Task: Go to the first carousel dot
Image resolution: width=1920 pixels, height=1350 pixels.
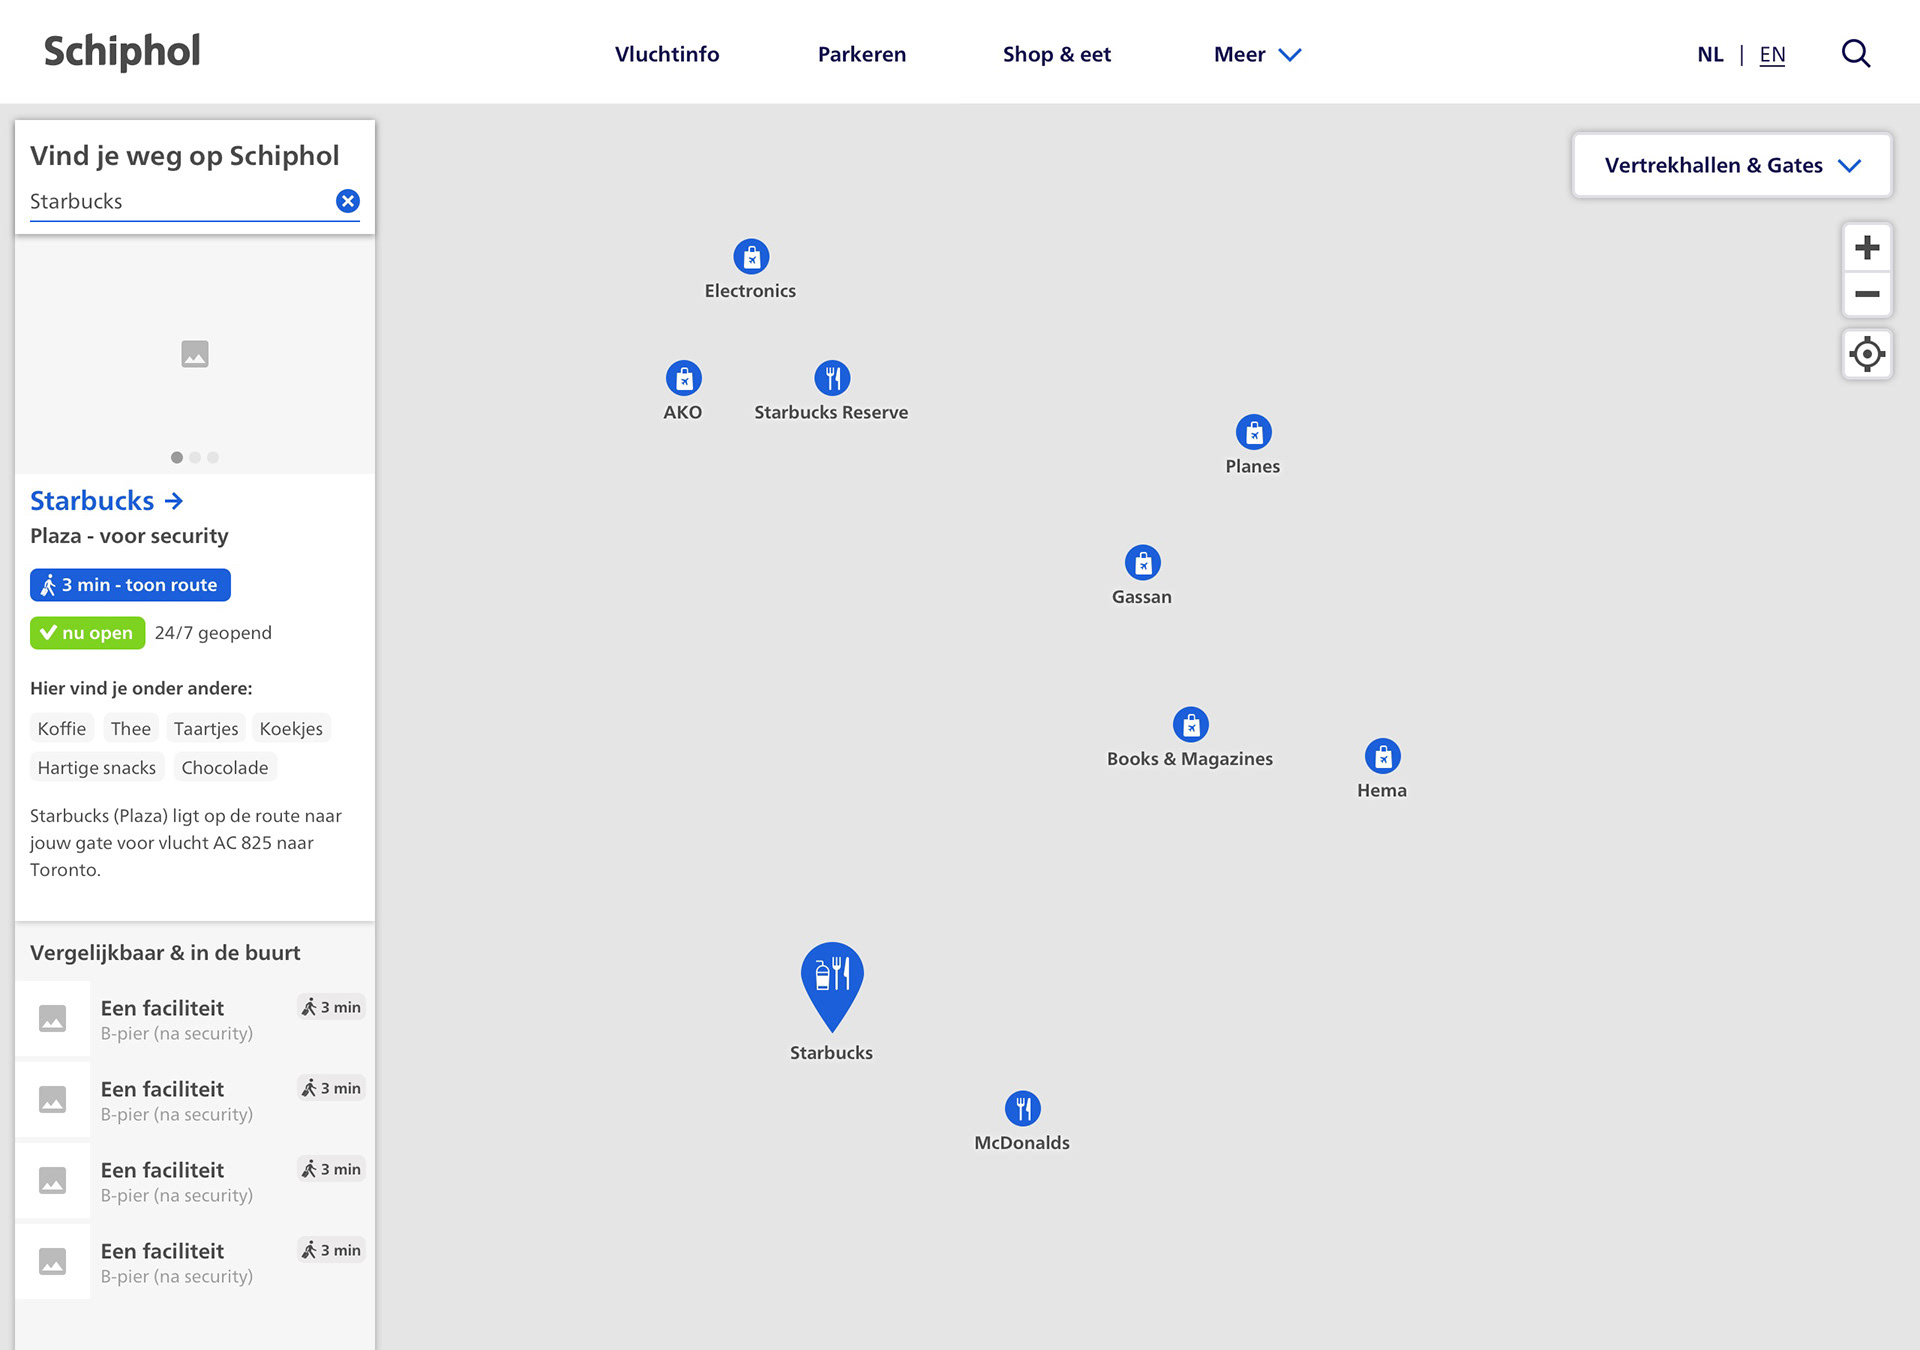Action: [x=177, y=458]
